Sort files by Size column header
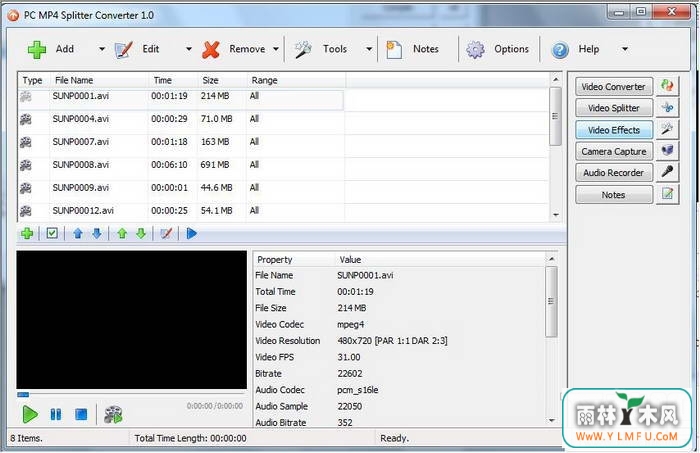700x453 pixels. pyautogui.click(x=222, y=80)
